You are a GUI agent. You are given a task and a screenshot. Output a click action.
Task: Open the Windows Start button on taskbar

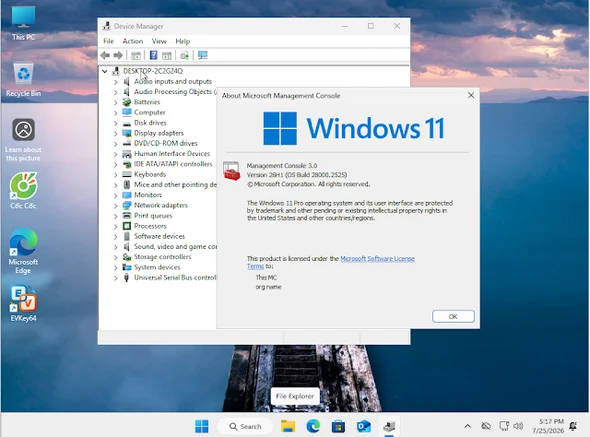click(x=202, y=426)
